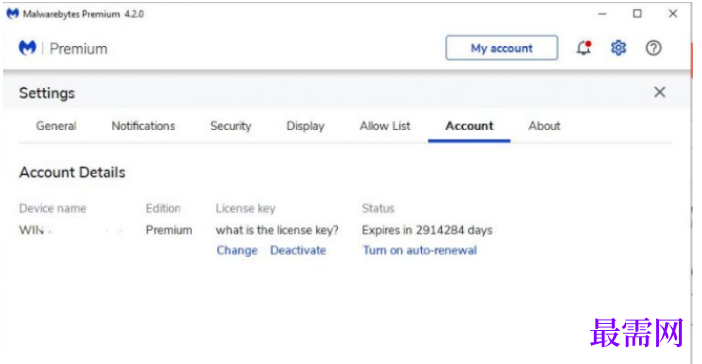Click the settings gear icon
Screen dimensions: 702x364
tap(618, 47)
